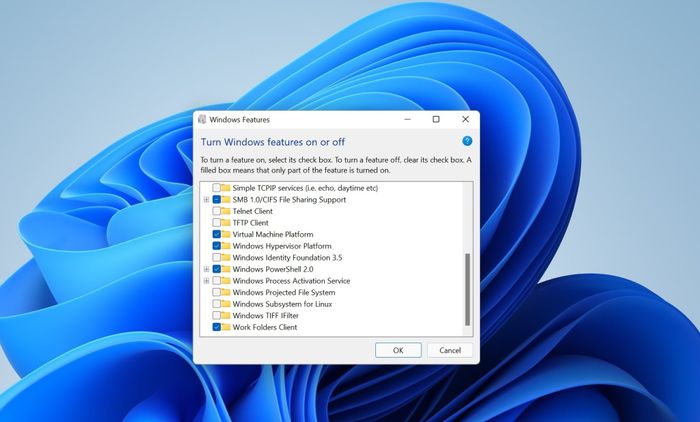
Task: Select the SMB 1.0/CIFS File Sharing Support label
Action: (x=289, y=199)
